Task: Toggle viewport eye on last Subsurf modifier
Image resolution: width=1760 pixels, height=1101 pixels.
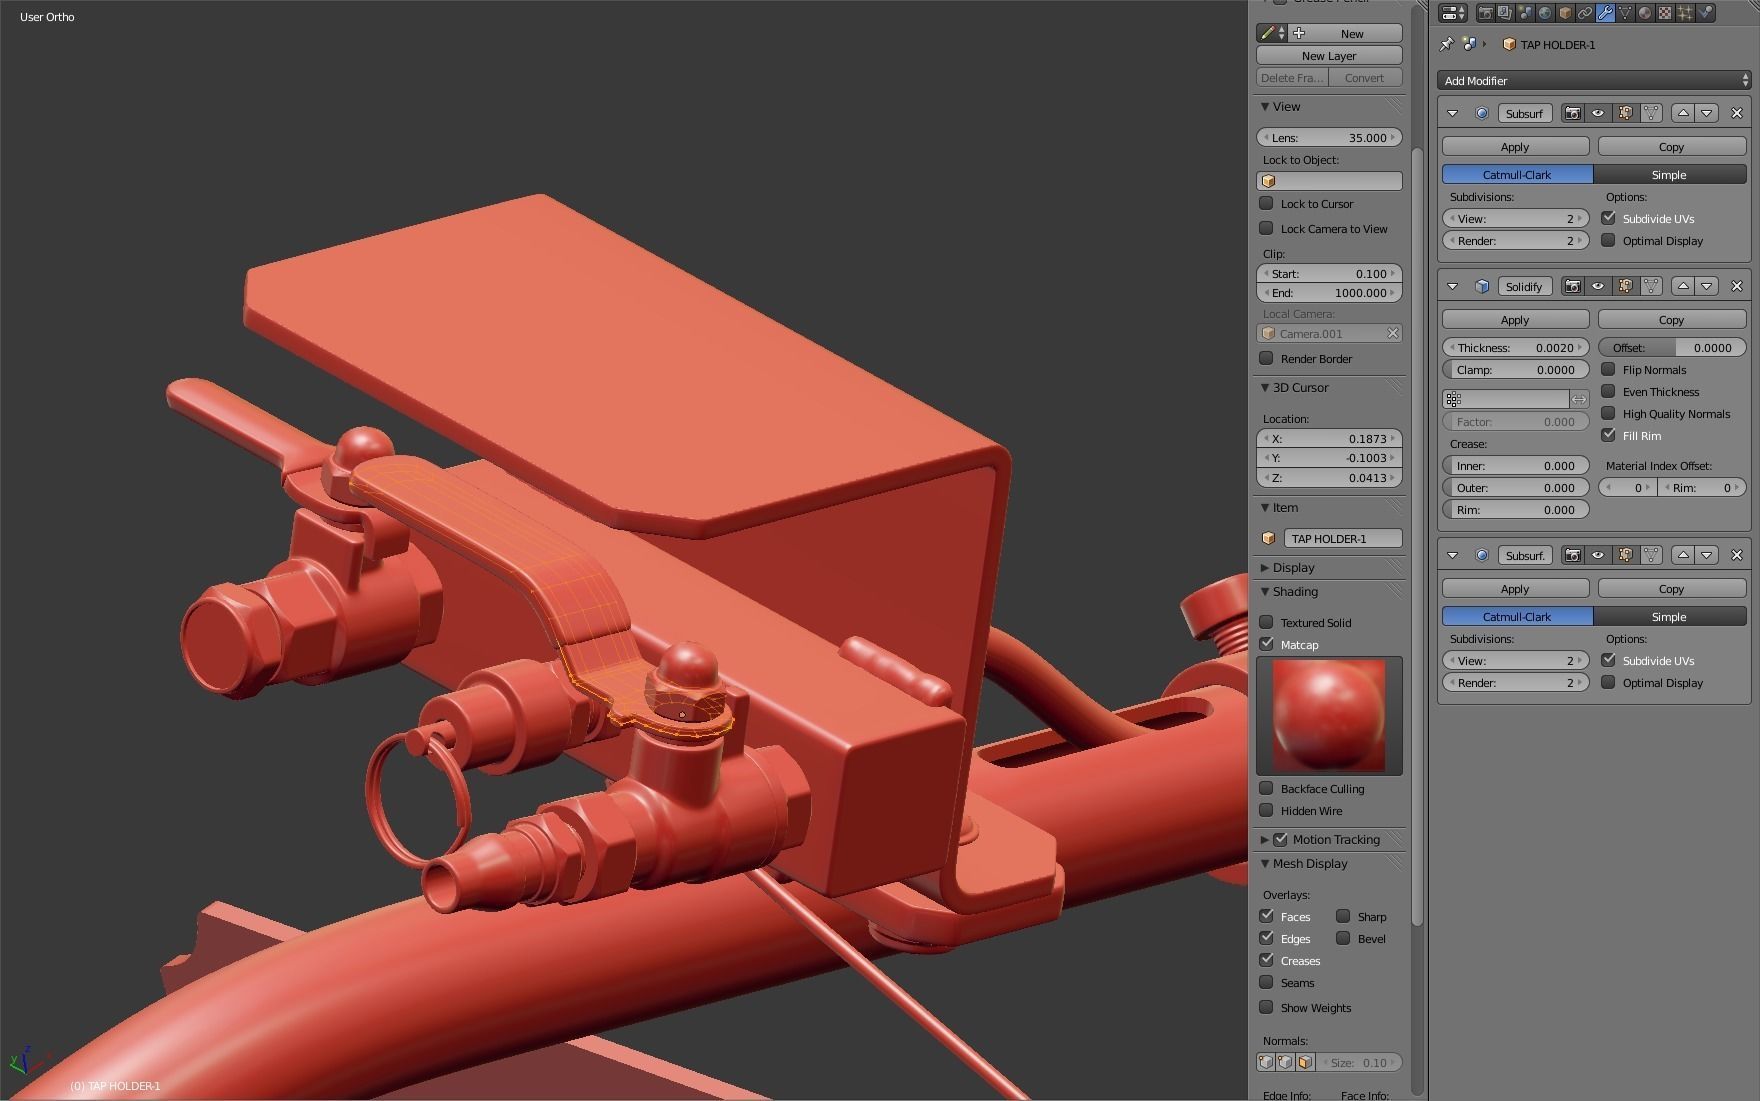Action: pyautogui.click(x=1598, y=555)
